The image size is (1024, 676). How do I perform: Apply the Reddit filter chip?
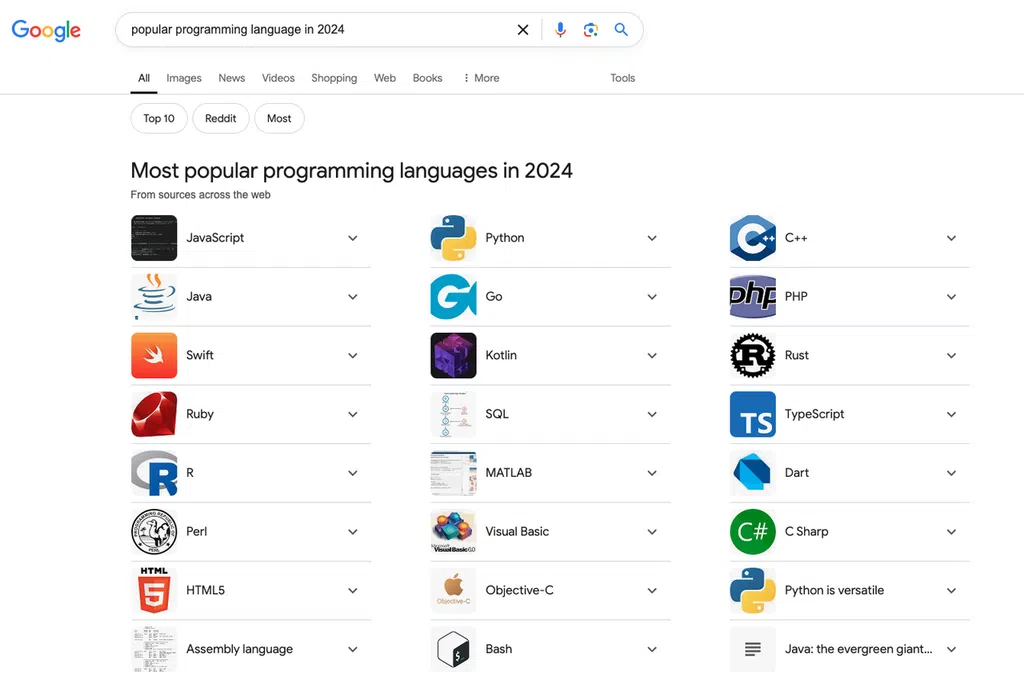pos(221,118)
